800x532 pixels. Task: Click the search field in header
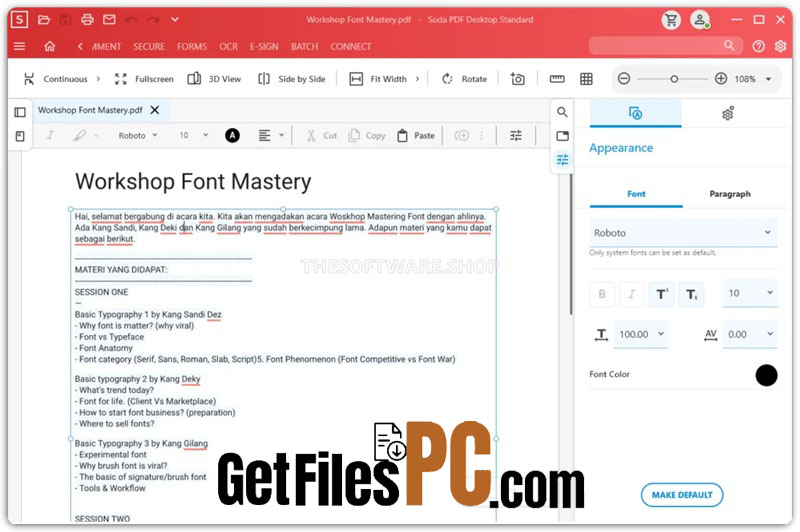(x=665, y=46)
